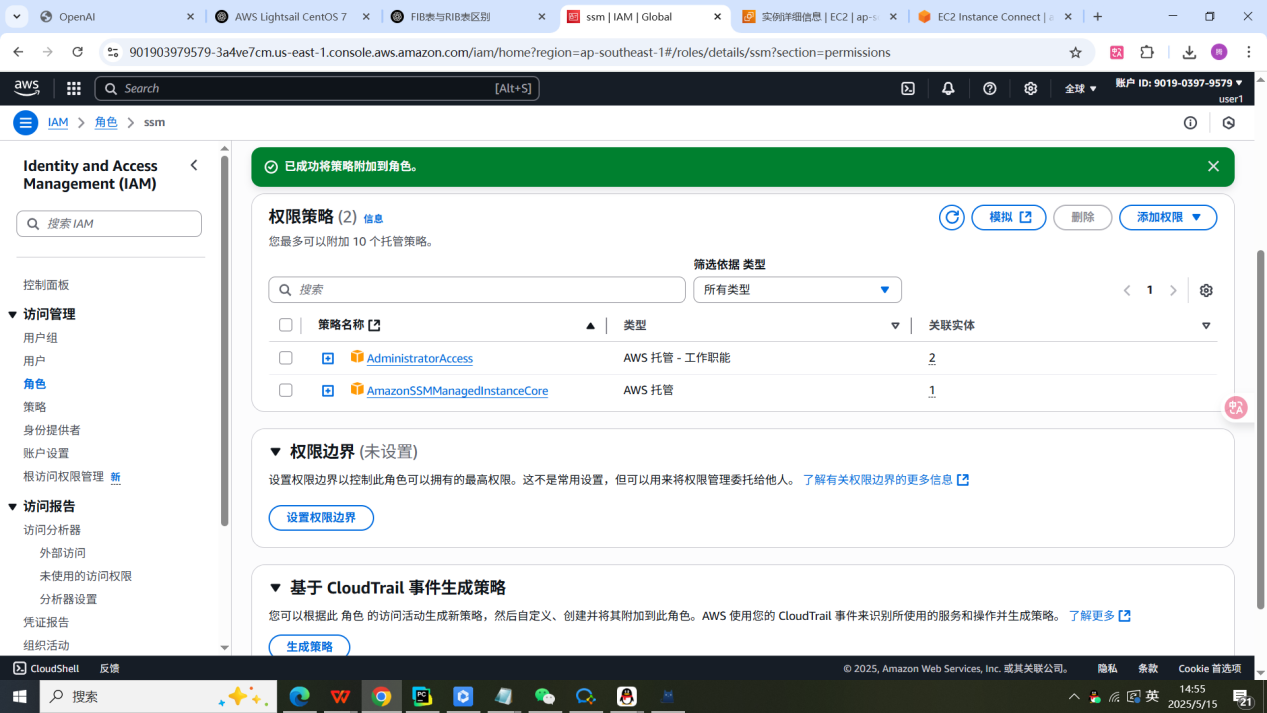Collapse 访问报告 group in sidebar
The image size is (1267, 713).
tap(12, 506)
